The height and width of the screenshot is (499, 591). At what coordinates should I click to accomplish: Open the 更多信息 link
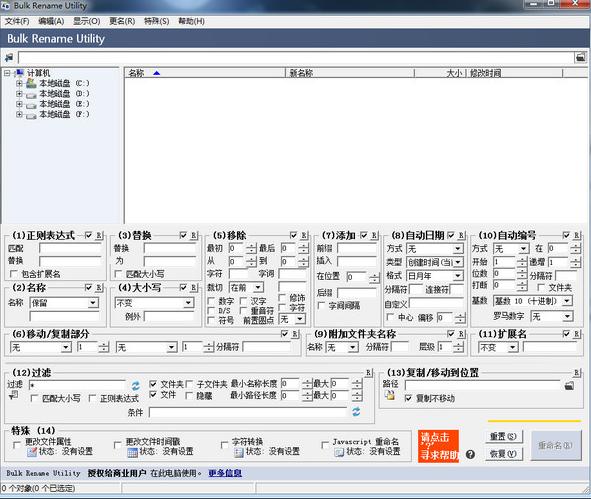(x=225, y=473)
